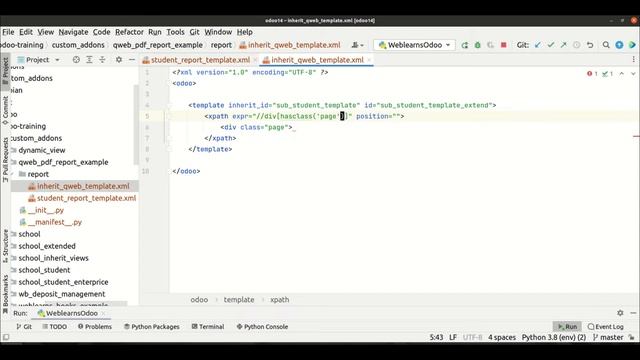Click select opened file target icon
The image size is (640, 360).
click(76, 60)
